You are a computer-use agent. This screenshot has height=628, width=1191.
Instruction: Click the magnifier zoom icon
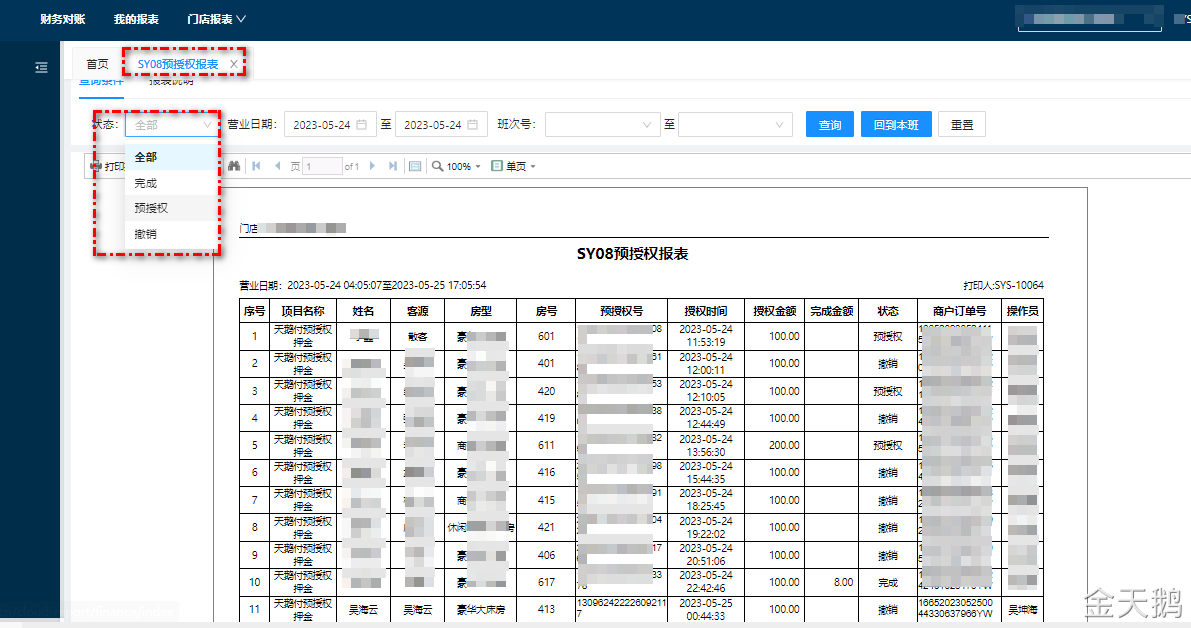(438, 166)
